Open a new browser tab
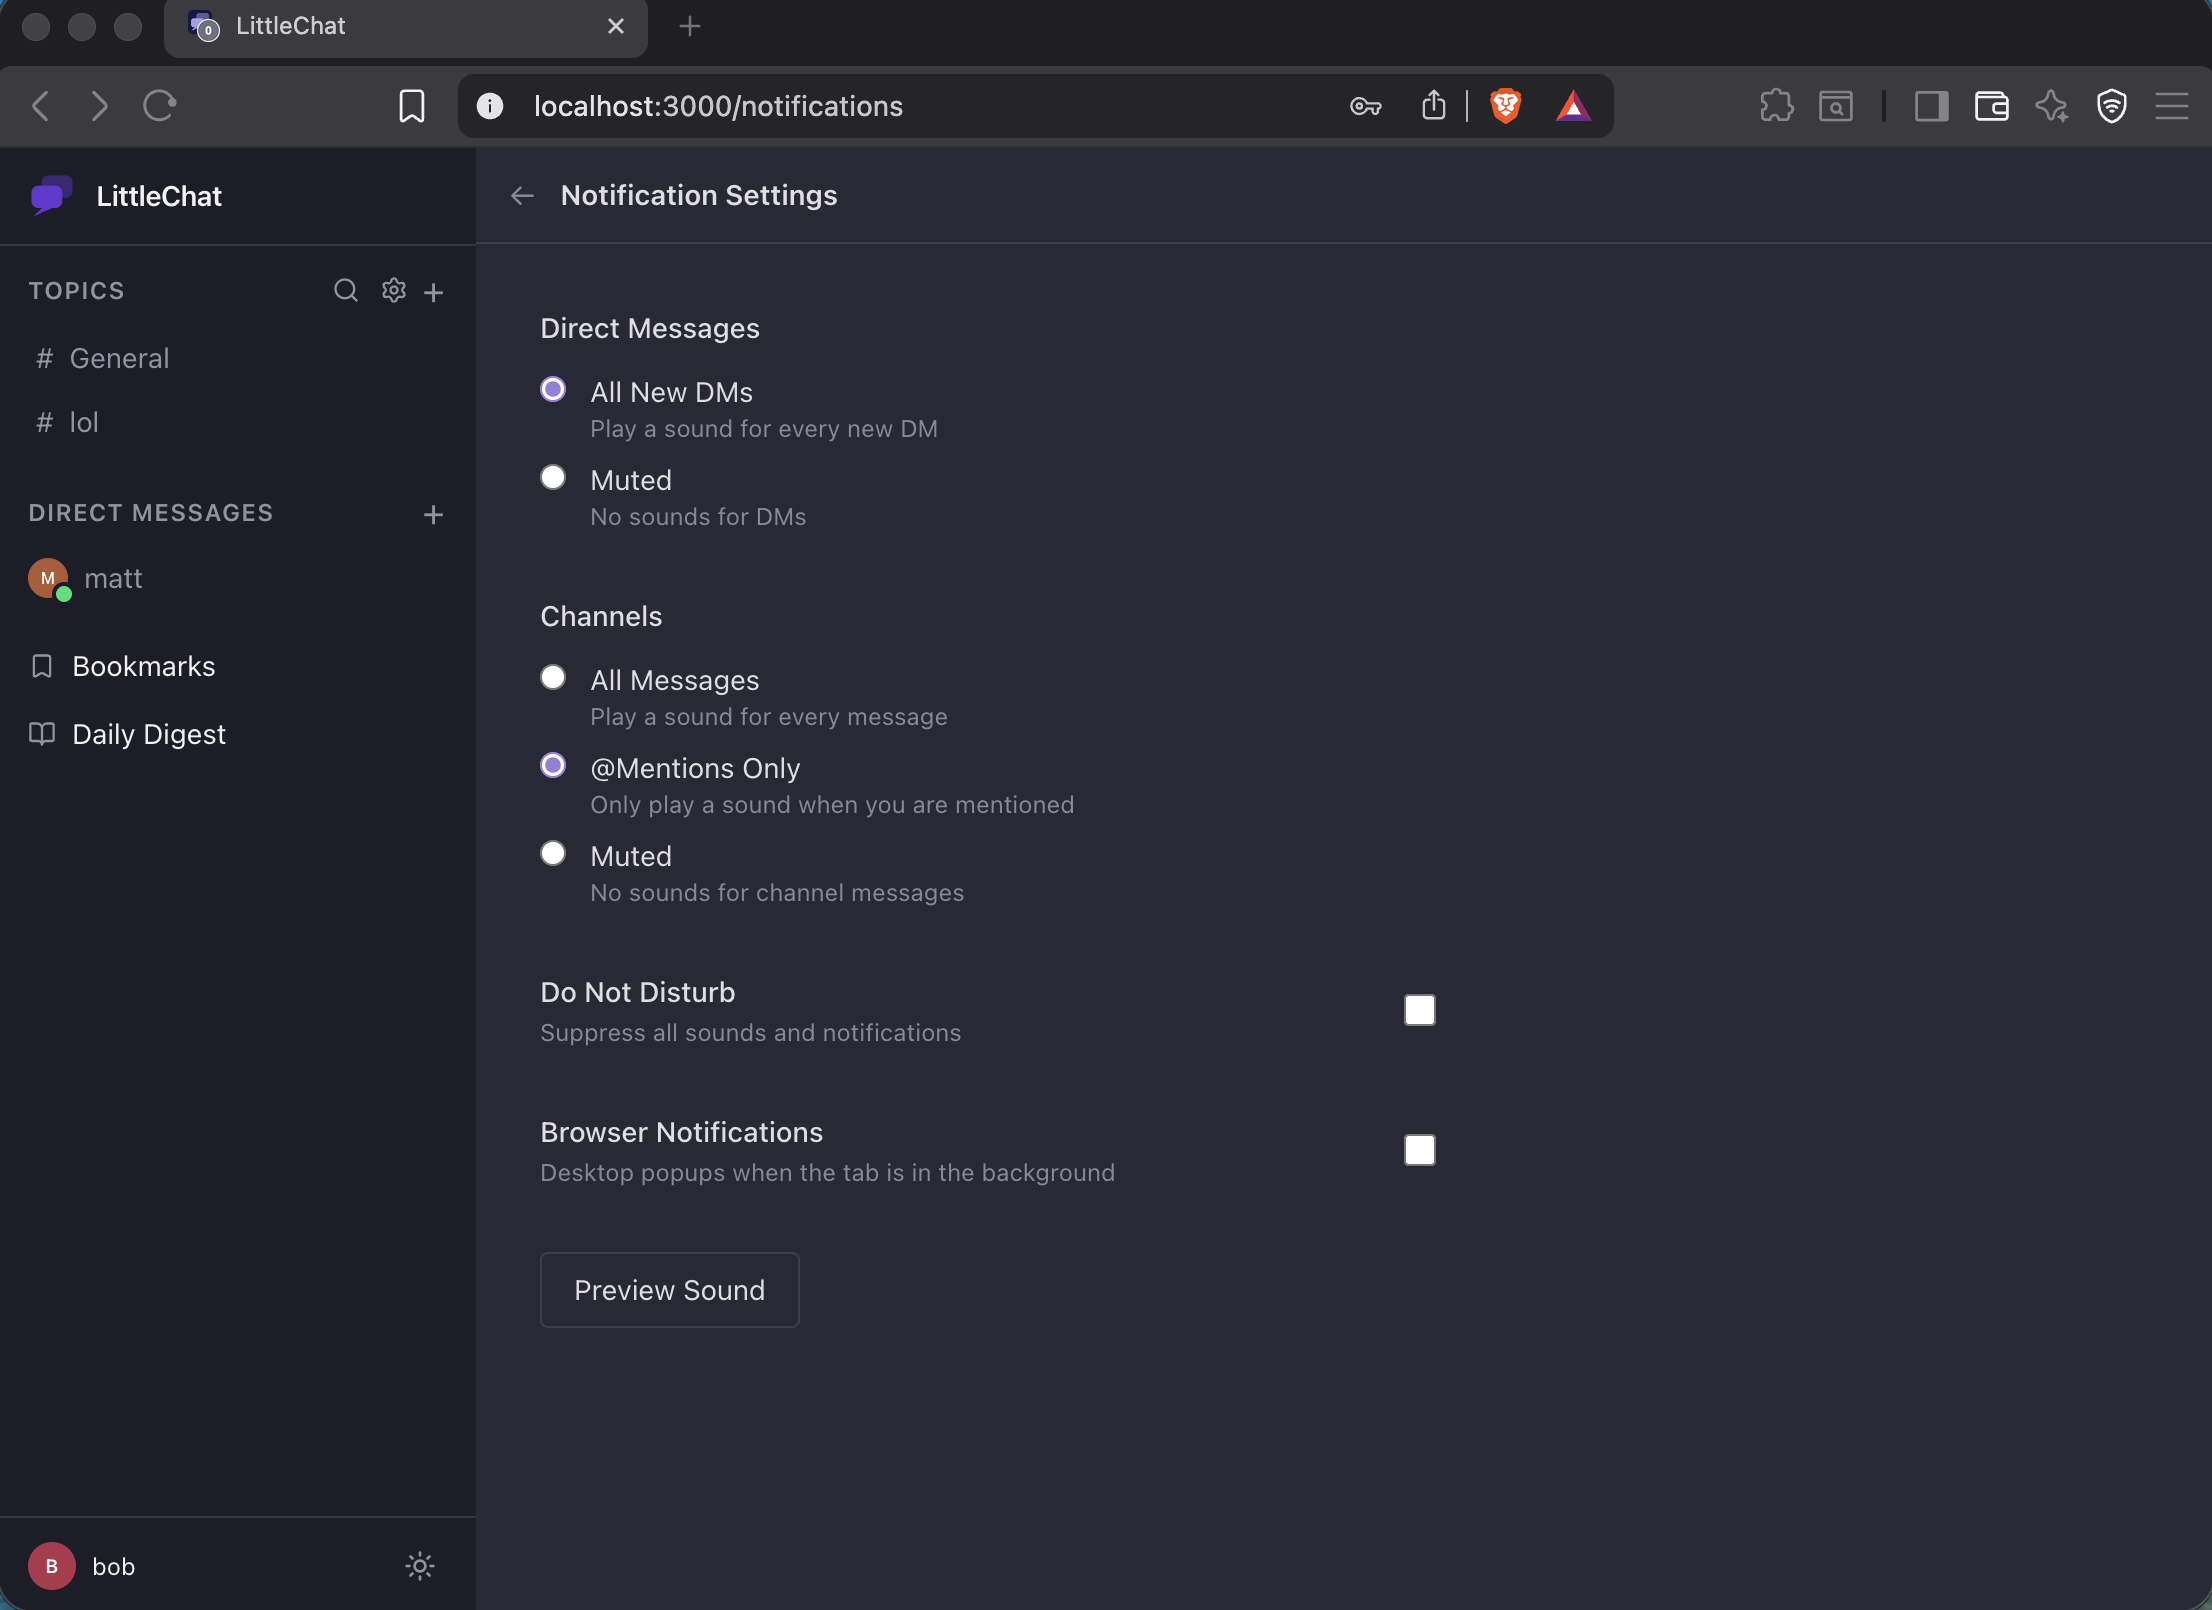This screenshot has width=2212, height=1610. [689, 26]
